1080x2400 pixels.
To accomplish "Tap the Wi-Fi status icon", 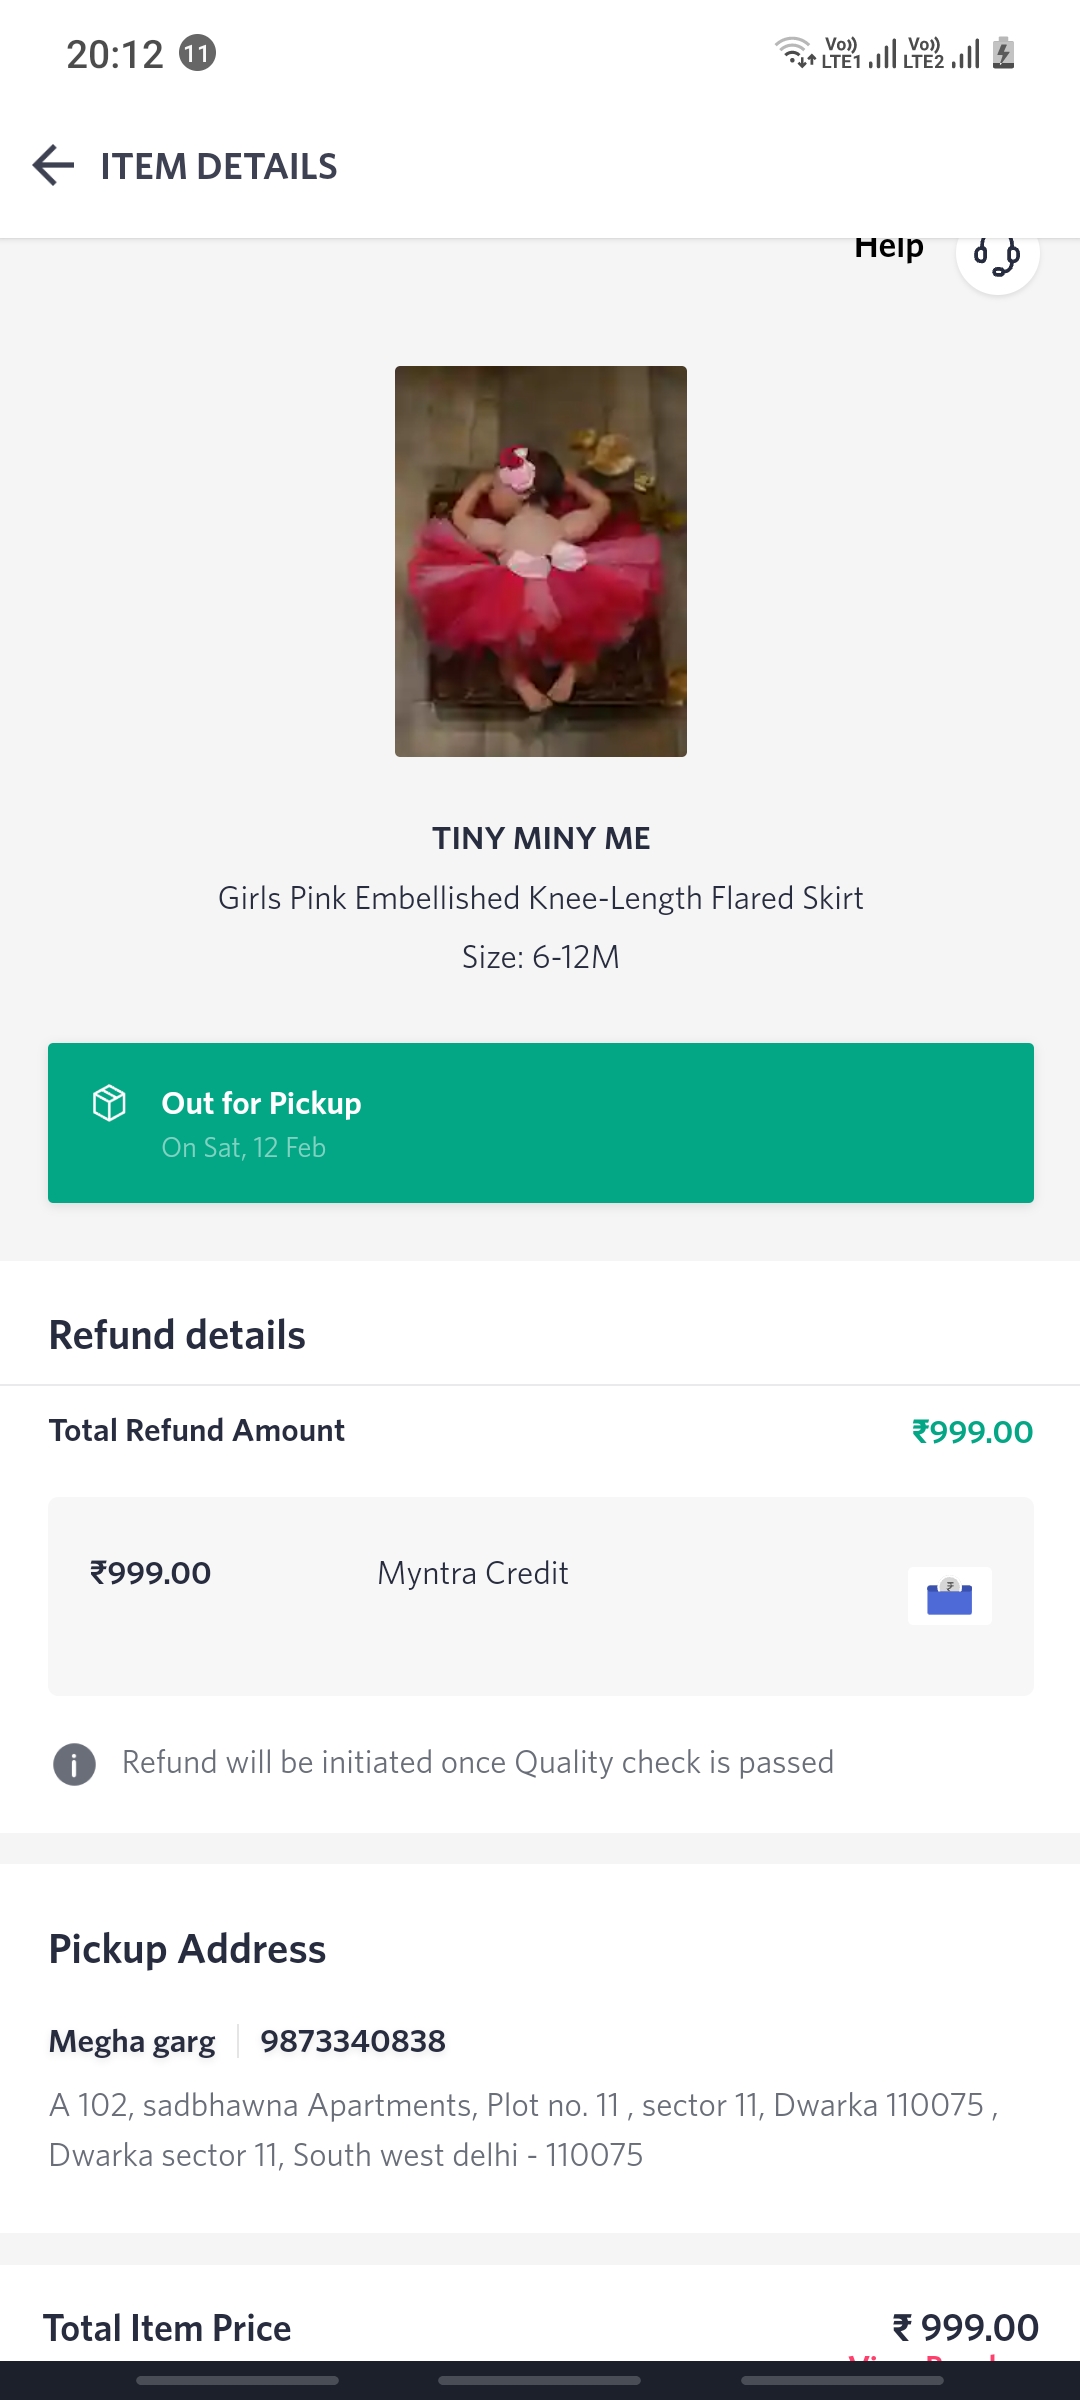I will pyautogui.click(x=795, y=51).
